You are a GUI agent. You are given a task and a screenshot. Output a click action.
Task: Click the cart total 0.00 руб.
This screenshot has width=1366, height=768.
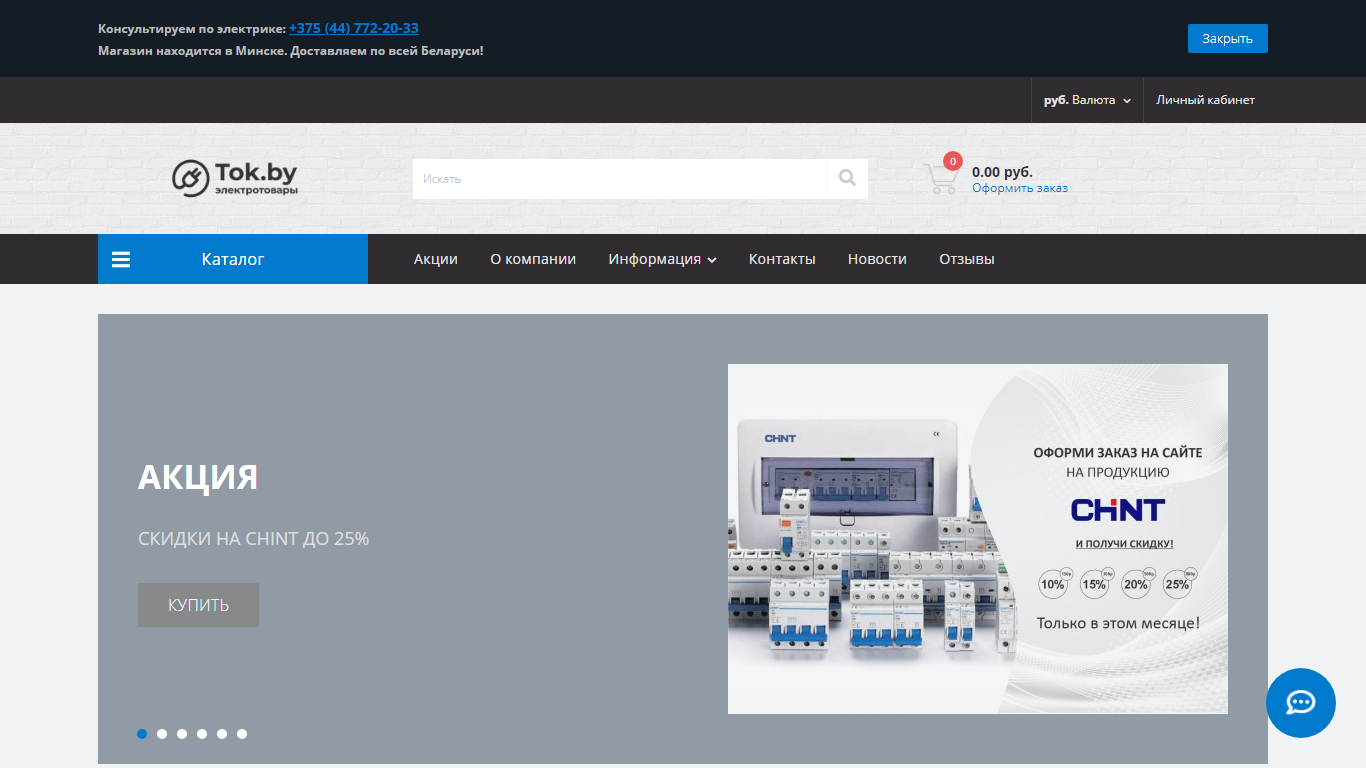(x=1002, y=172)
